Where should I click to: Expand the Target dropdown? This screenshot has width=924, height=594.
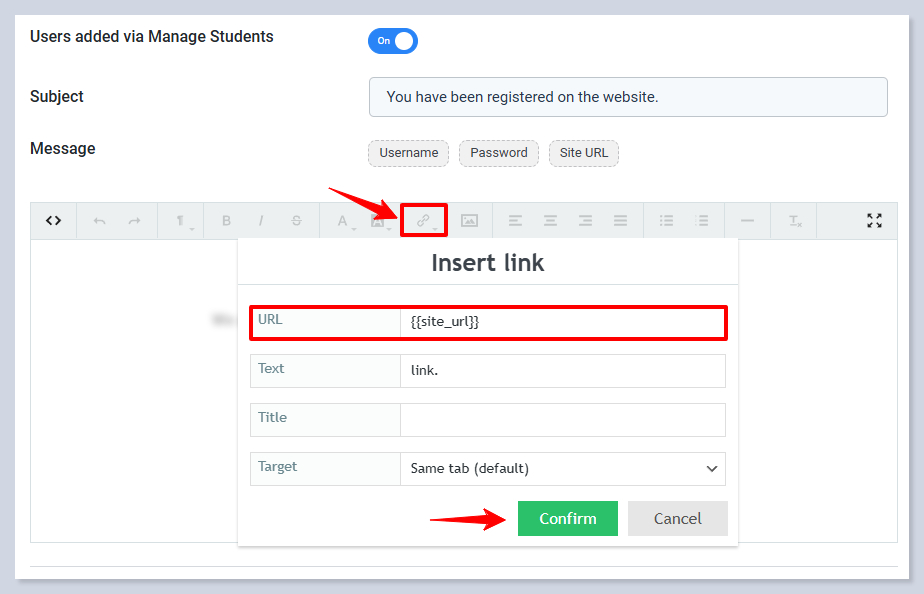click(562, 468)
